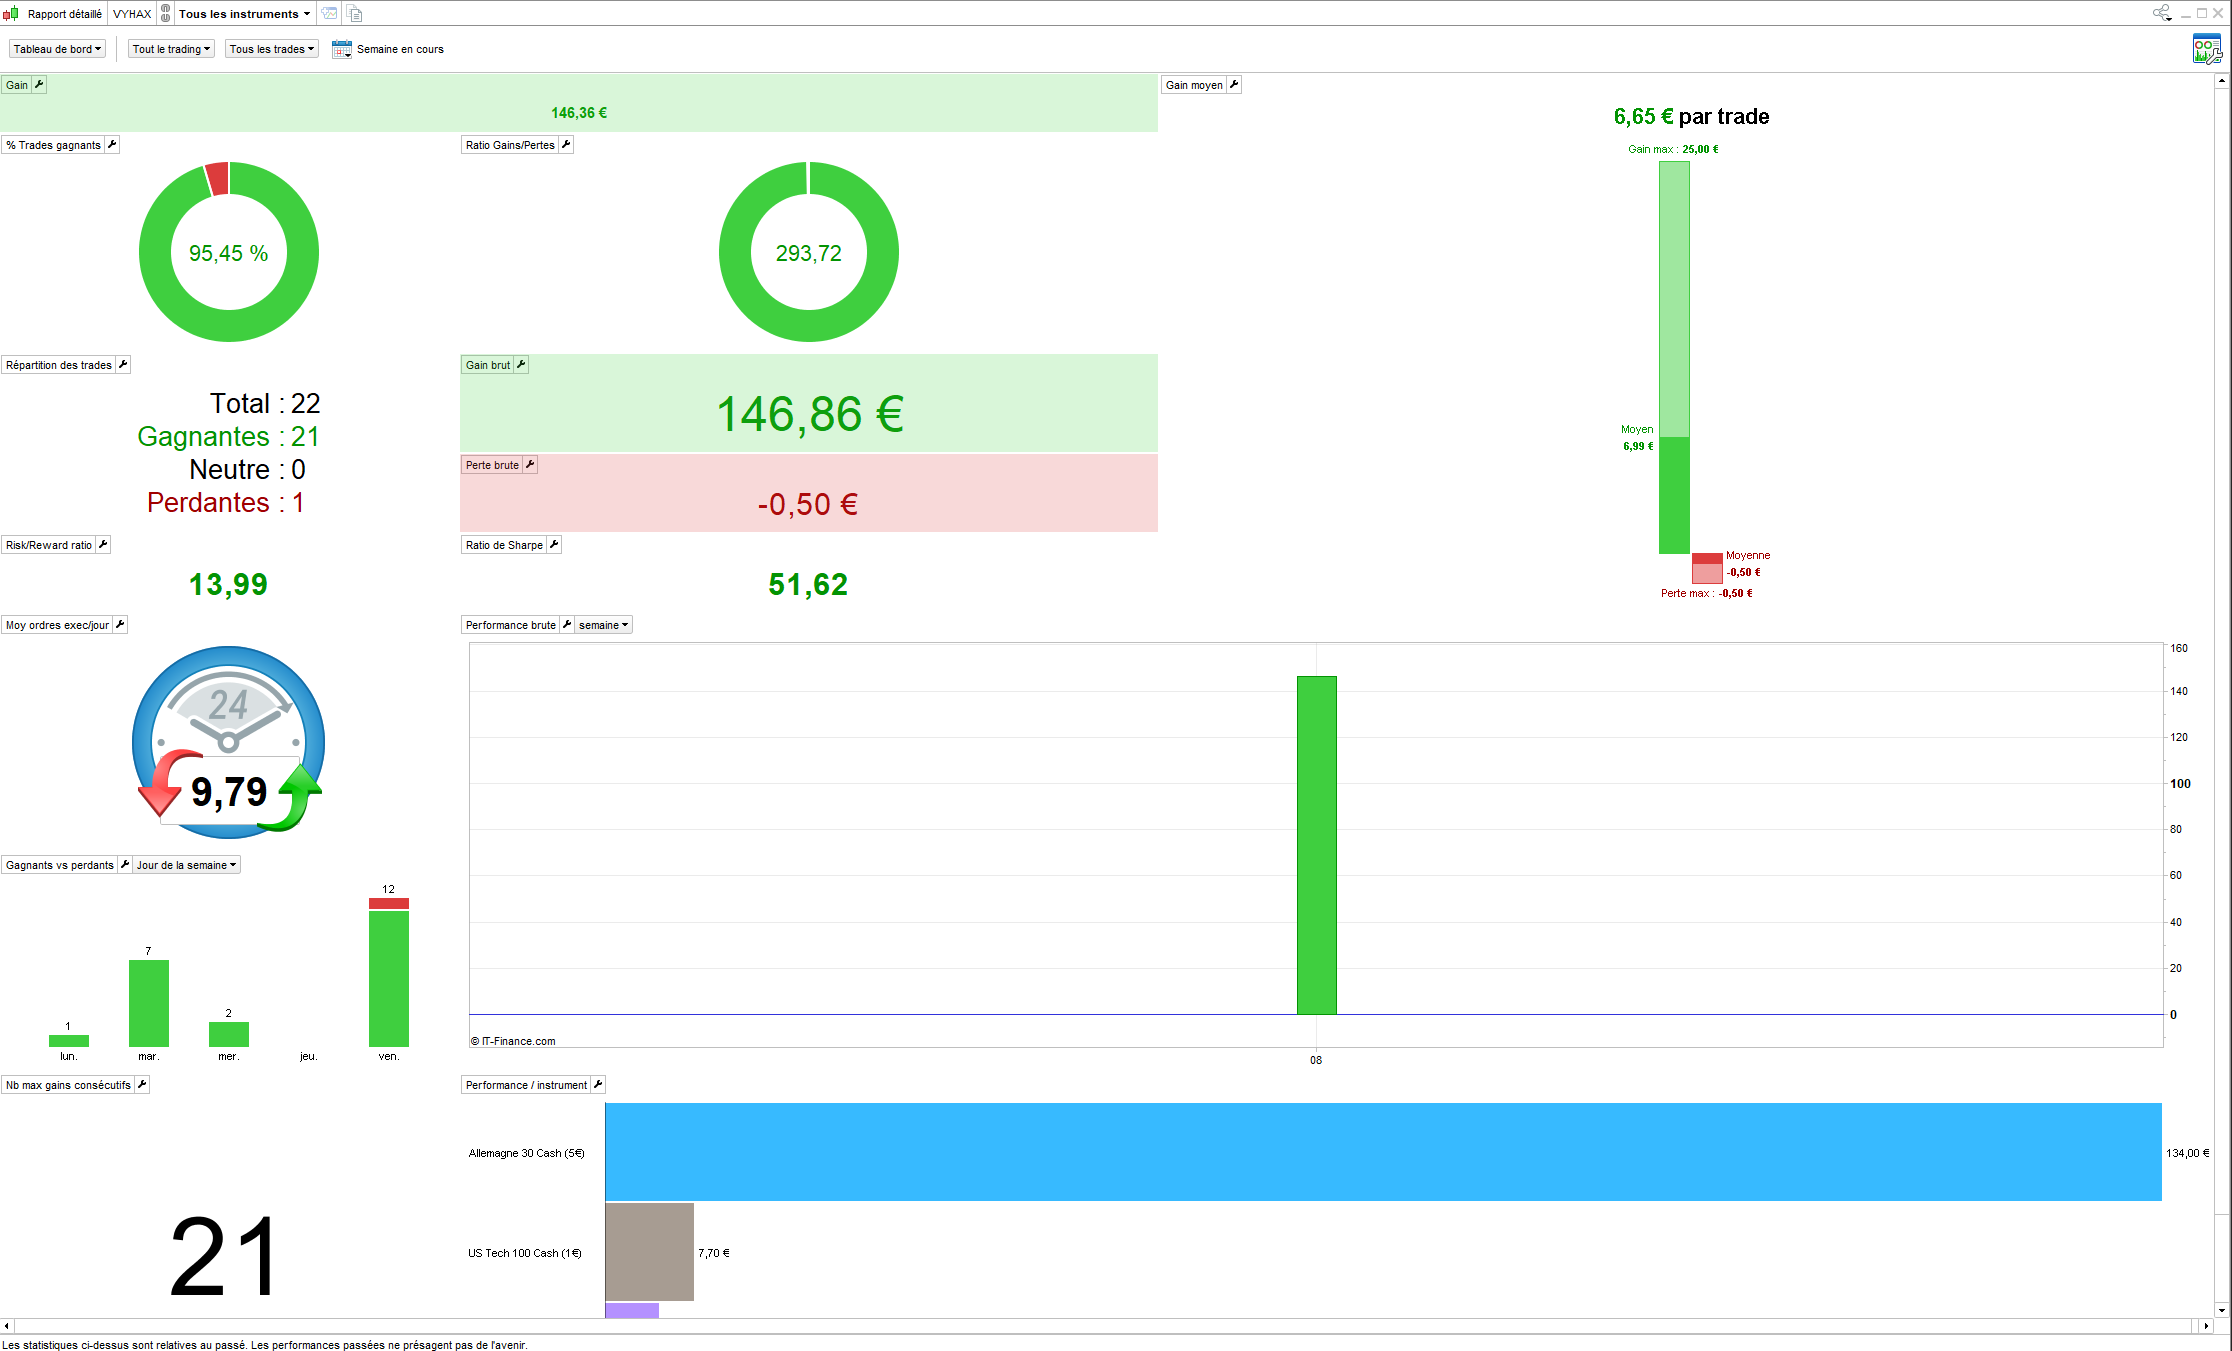Viewport: 2232px width, 1351px height.
Task: Open the wrench settings for Gain moyen
Action: 1234,85
